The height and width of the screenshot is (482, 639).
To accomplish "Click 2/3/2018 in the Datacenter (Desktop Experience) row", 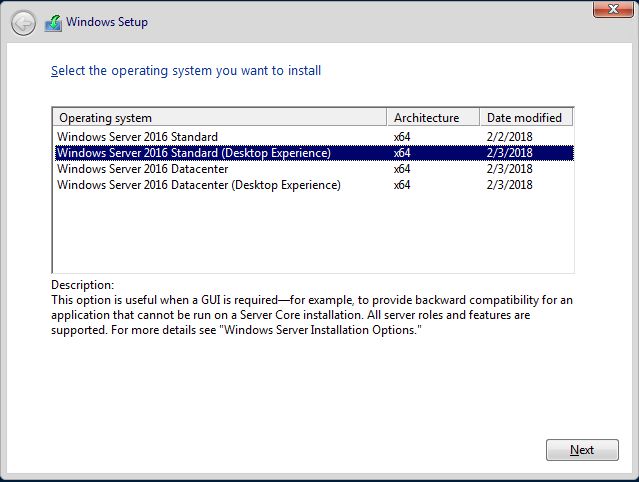I will click(509, 185).
